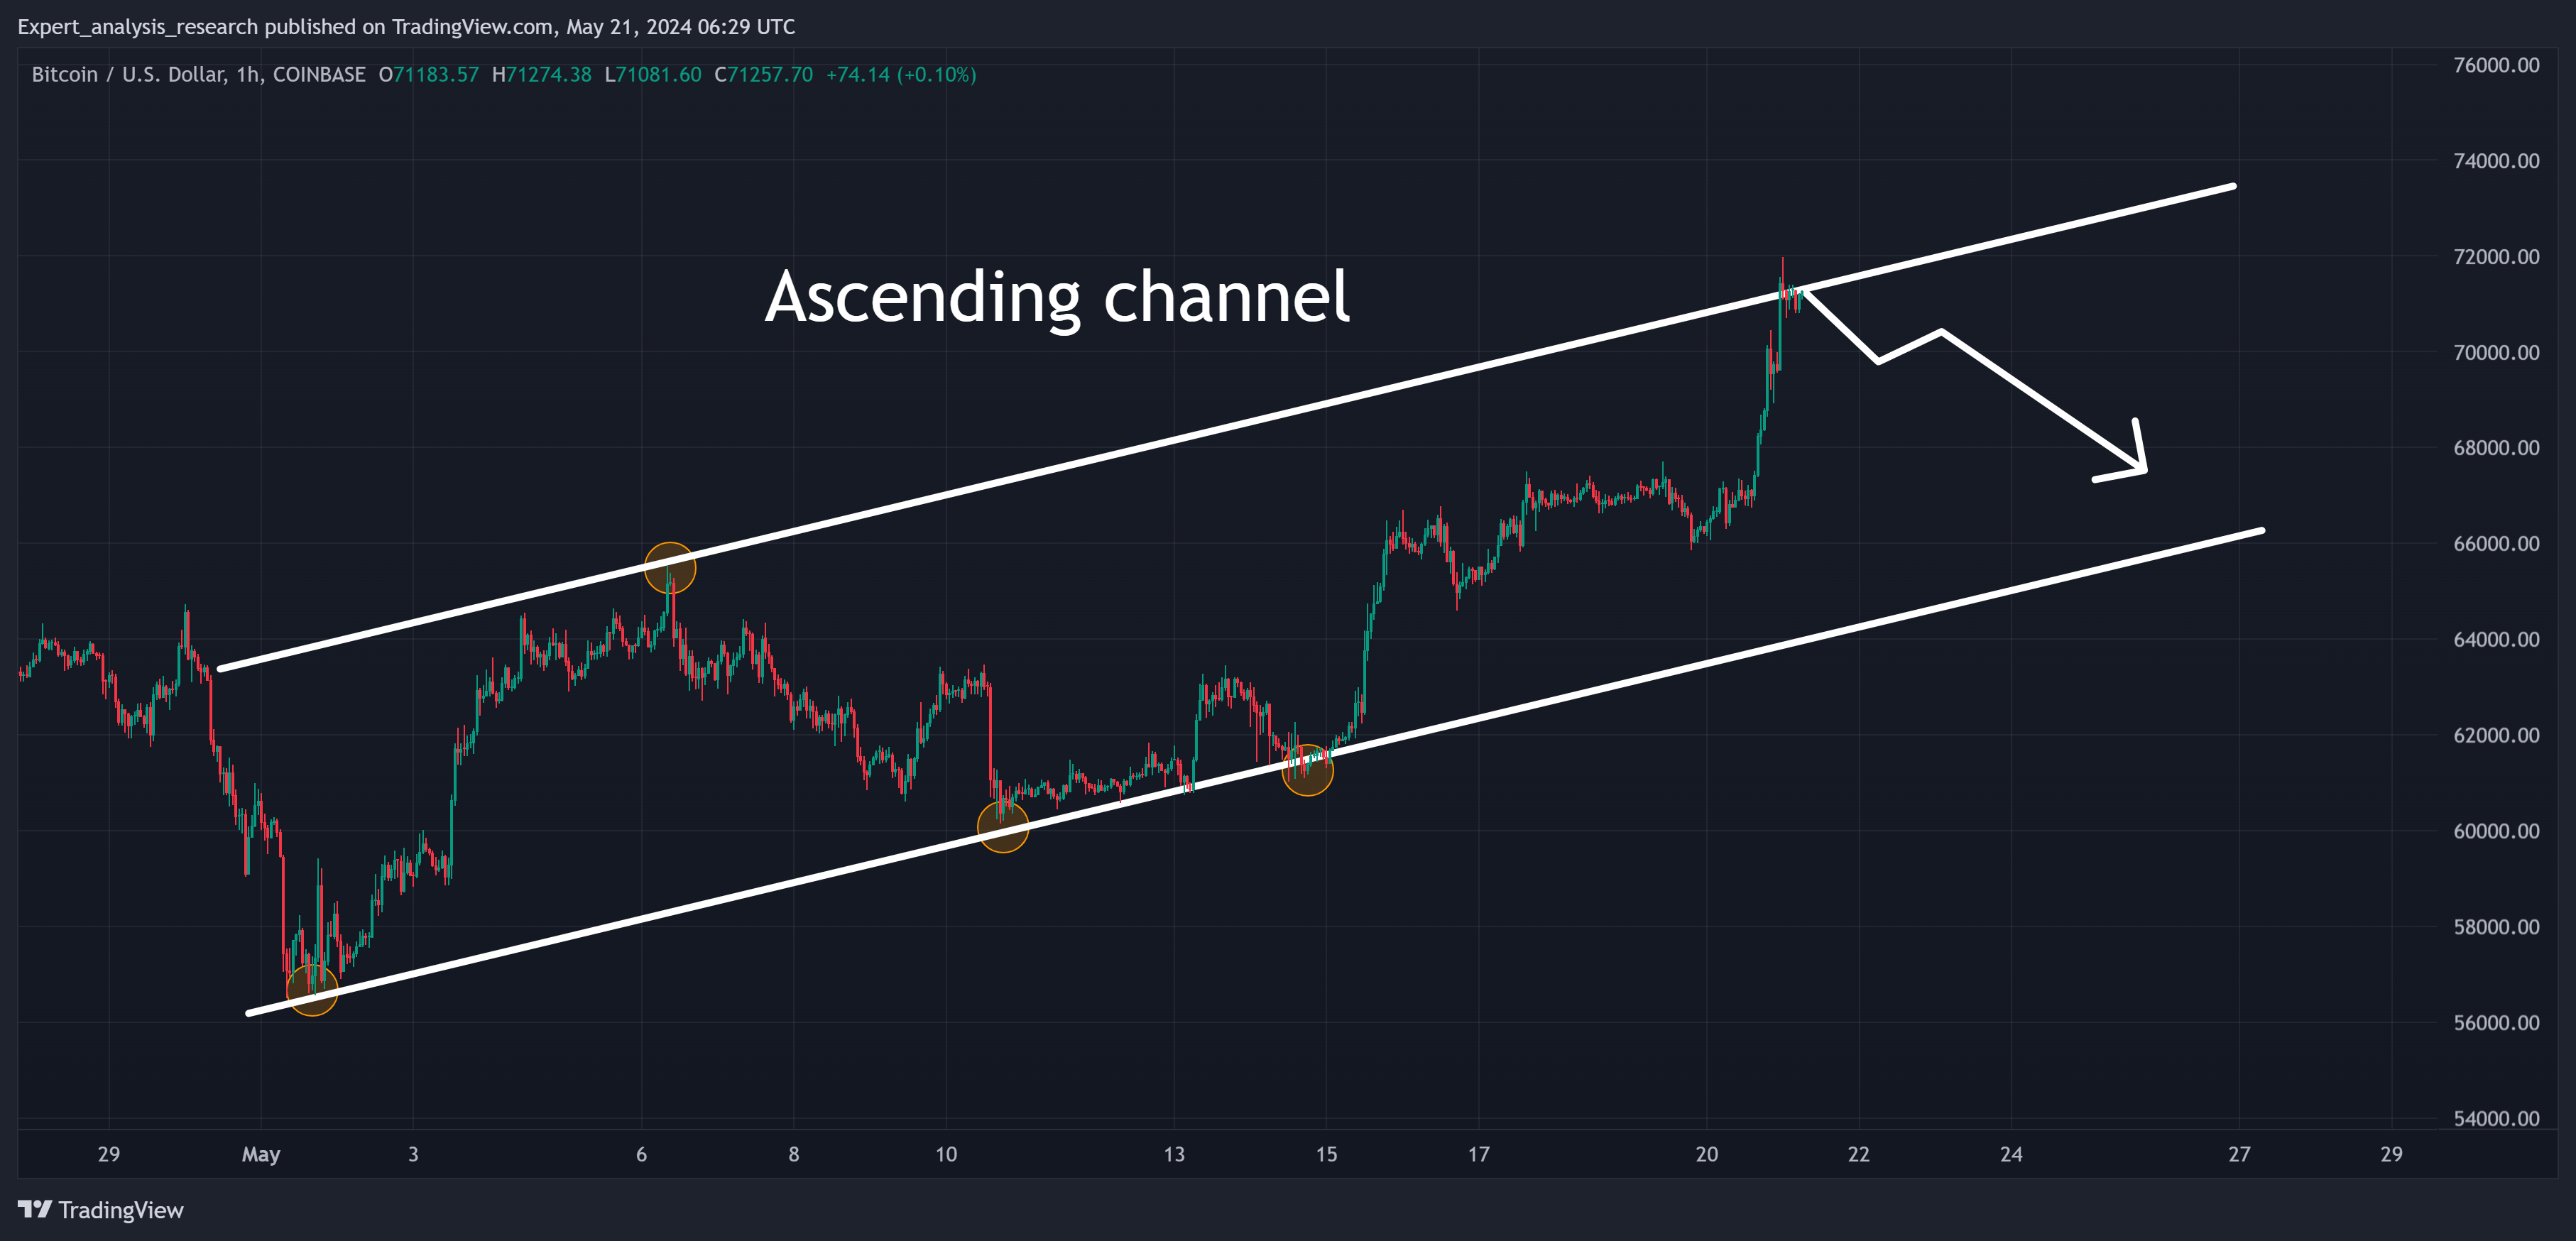Image resolution: width=2576 pixels, height=1241 pixels.
Task: Click the '10' date axis label
Action: click(946, 1154)
